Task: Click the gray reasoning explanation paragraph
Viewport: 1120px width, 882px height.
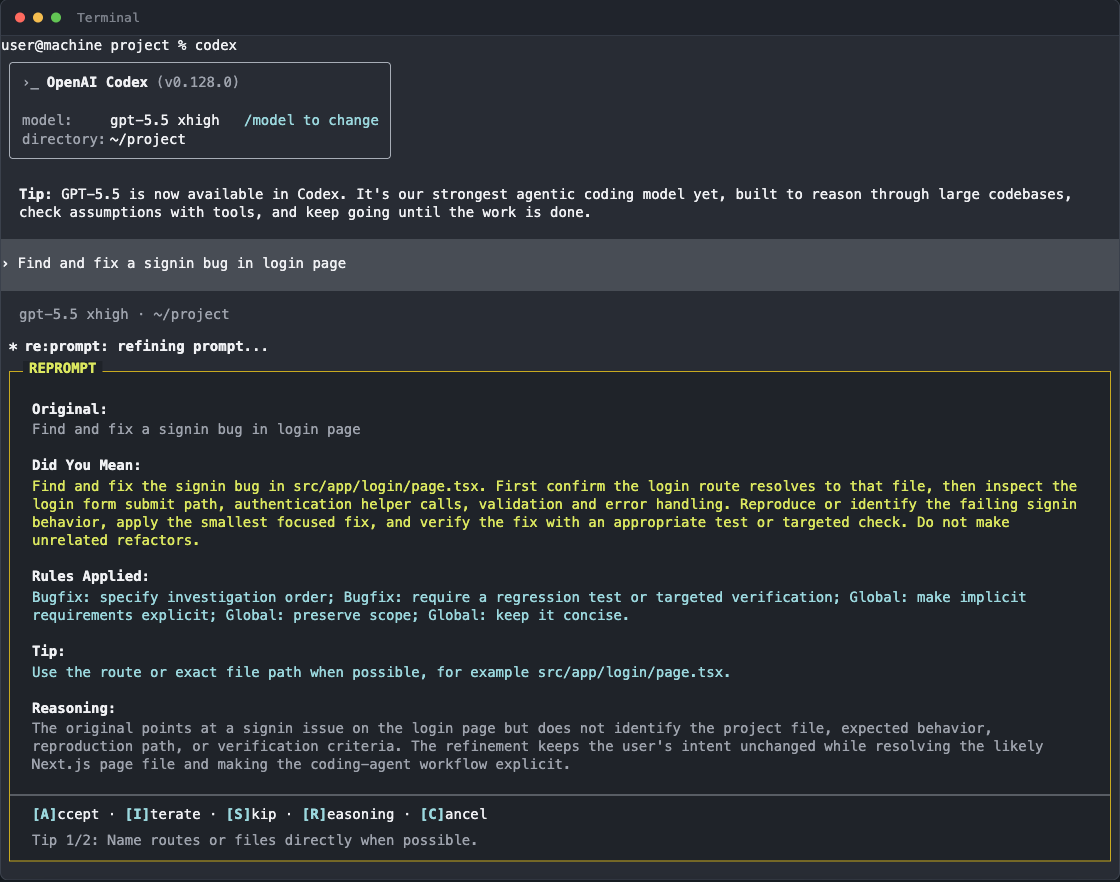Action: coord(537,746)
